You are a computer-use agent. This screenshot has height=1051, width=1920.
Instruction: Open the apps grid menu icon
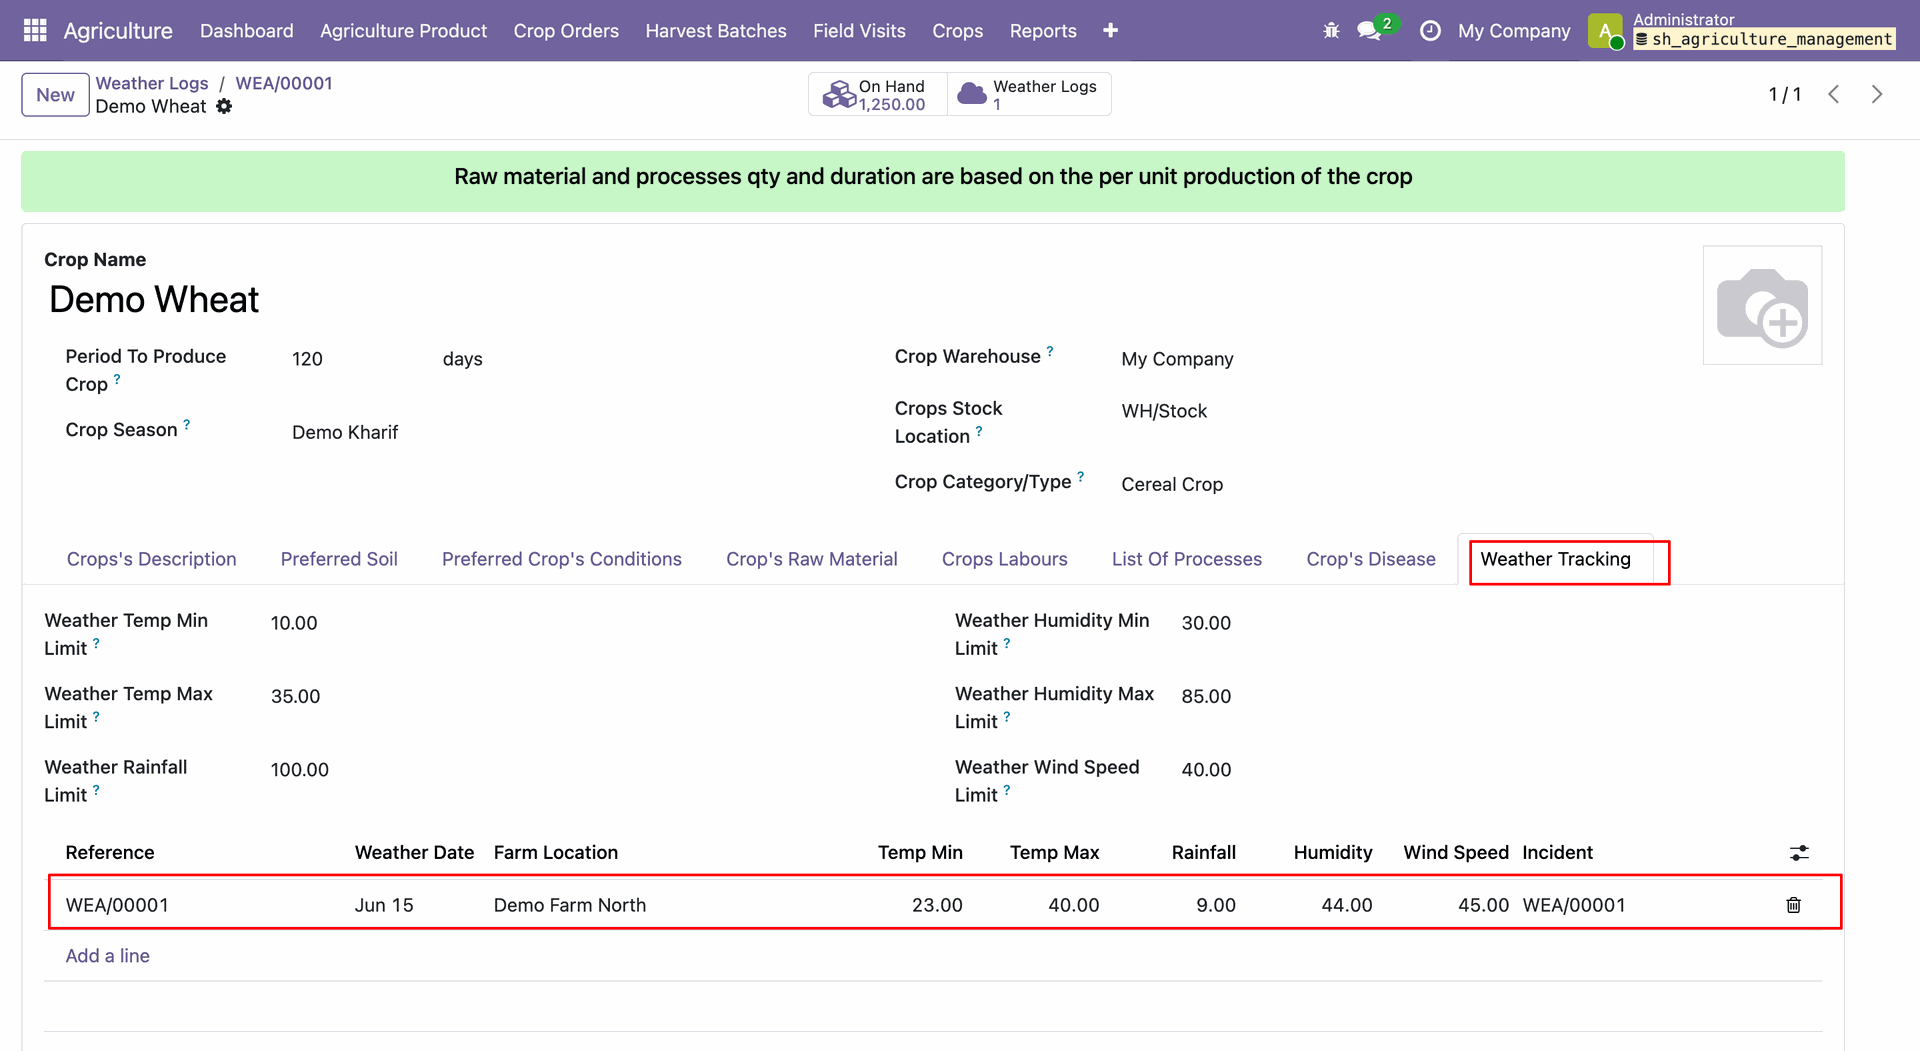pos(35,31)
